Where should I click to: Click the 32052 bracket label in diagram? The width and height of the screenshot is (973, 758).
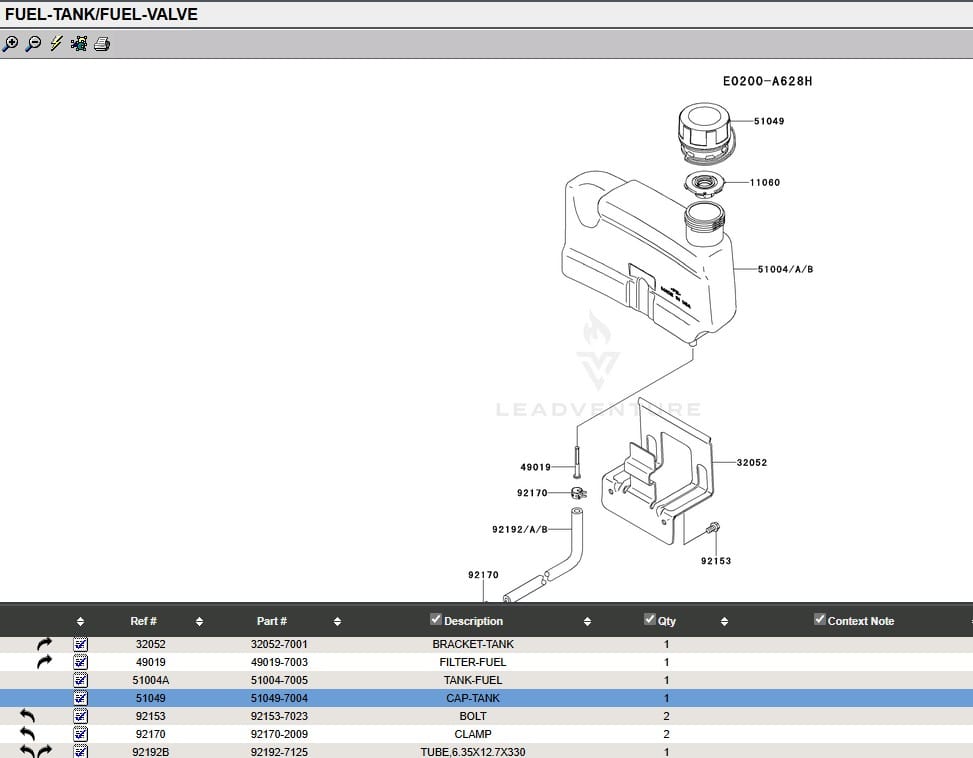(752, 463)
